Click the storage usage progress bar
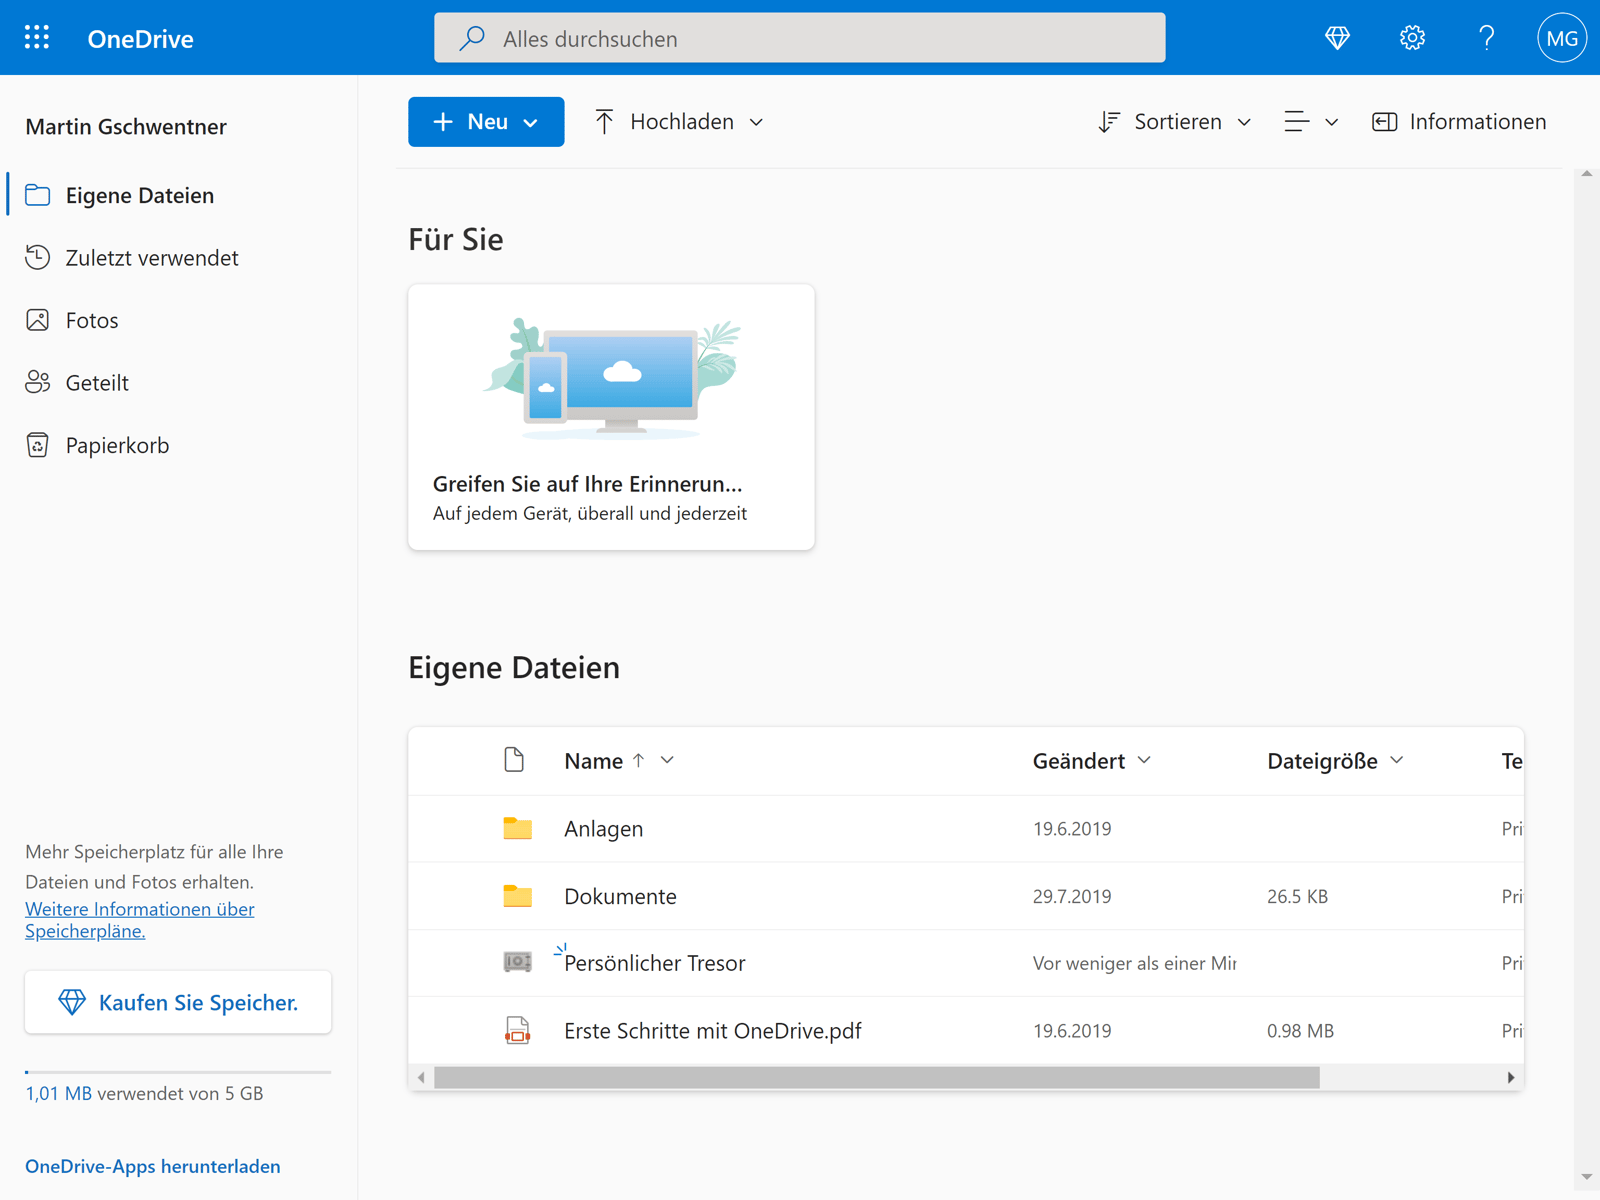The height and width of the screenshot is (1200, 1600). pyautogui.click(x=177, y=1072)
